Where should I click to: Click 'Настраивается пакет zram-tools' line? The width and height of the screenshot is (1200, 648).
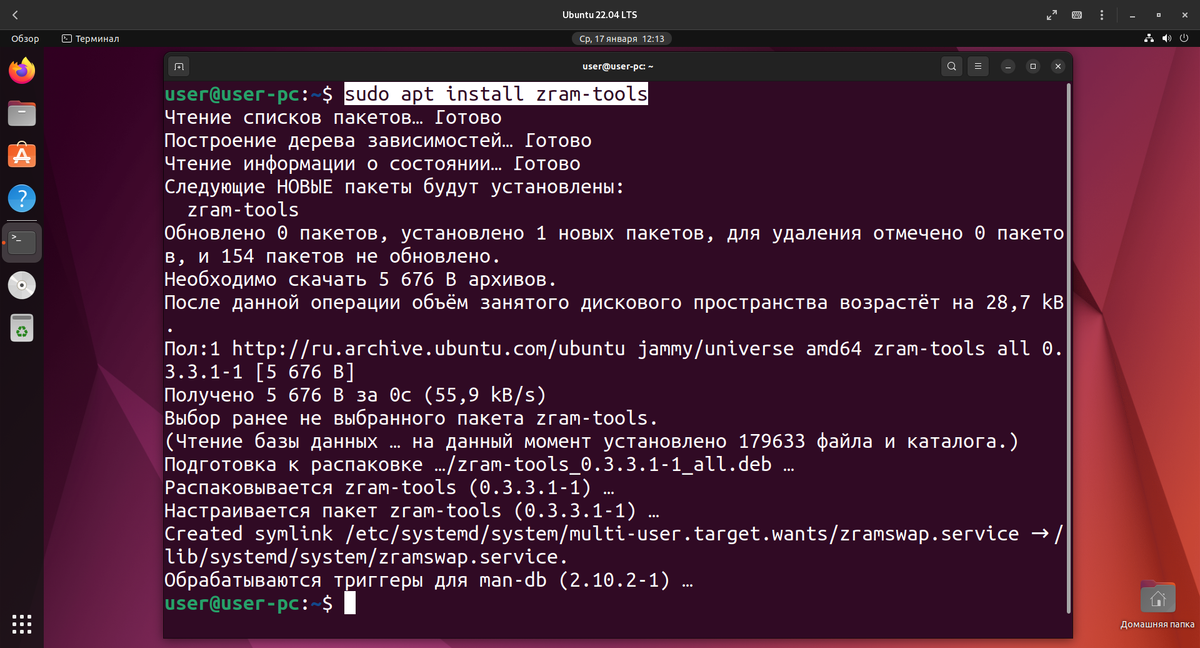tap(412, 511)
